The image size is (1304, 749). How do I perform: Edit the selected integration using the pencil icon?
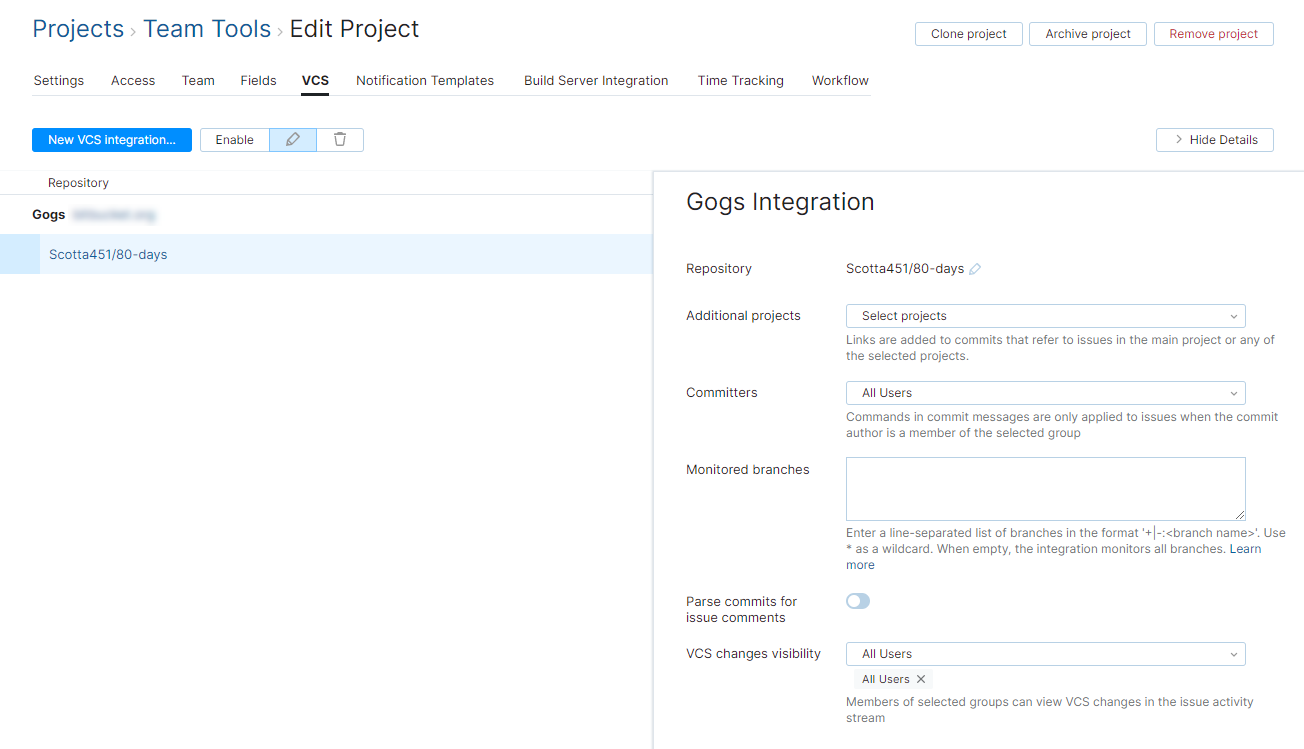292,139
